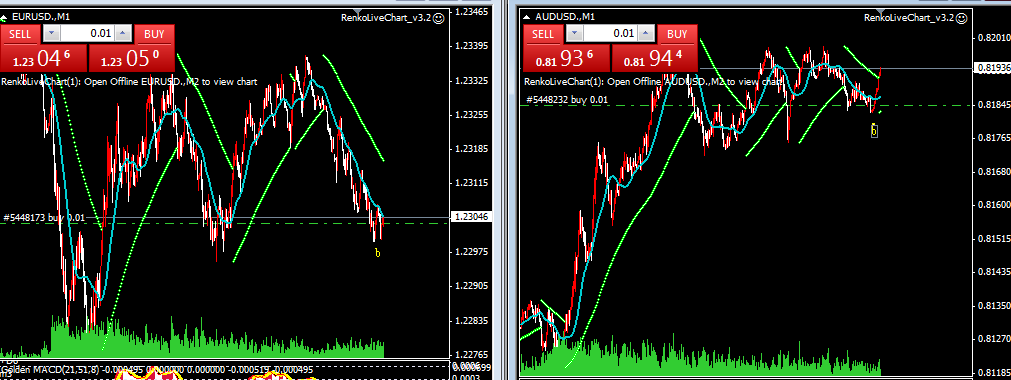This screenshot has width=1011, height=380.
Task: Collapse the one-click trading panel on EURUSD
Action: 4,17
